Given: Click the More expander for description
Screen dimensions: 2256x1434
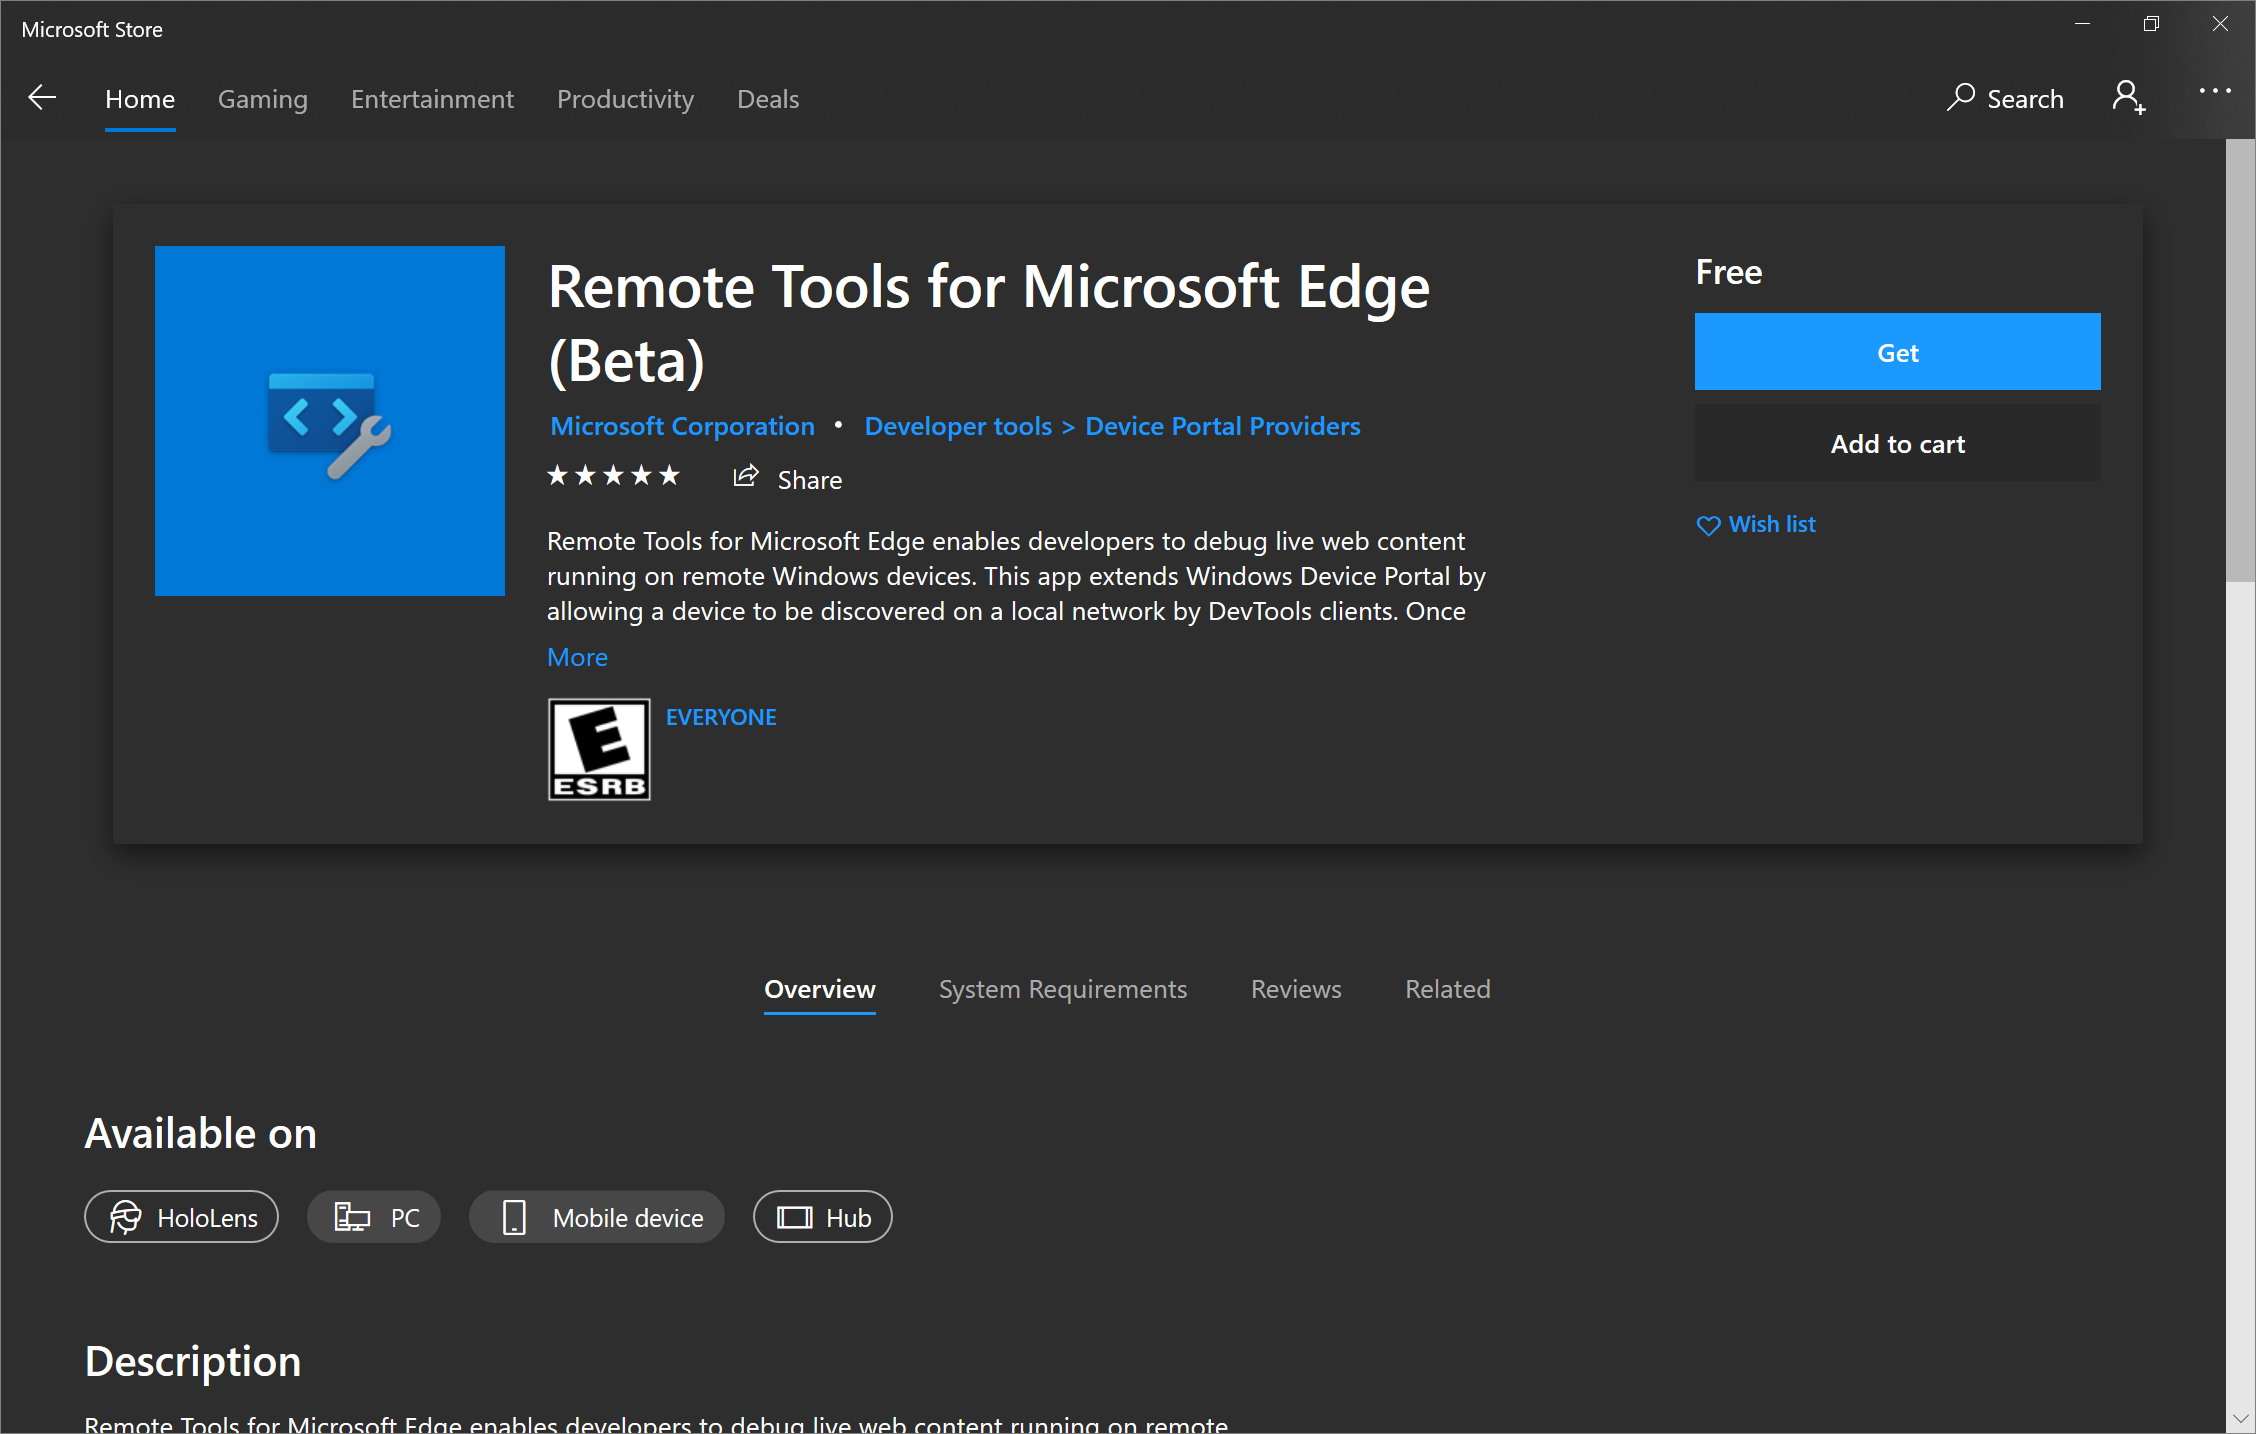Looking at the screenshot, I should coord(577,656).
